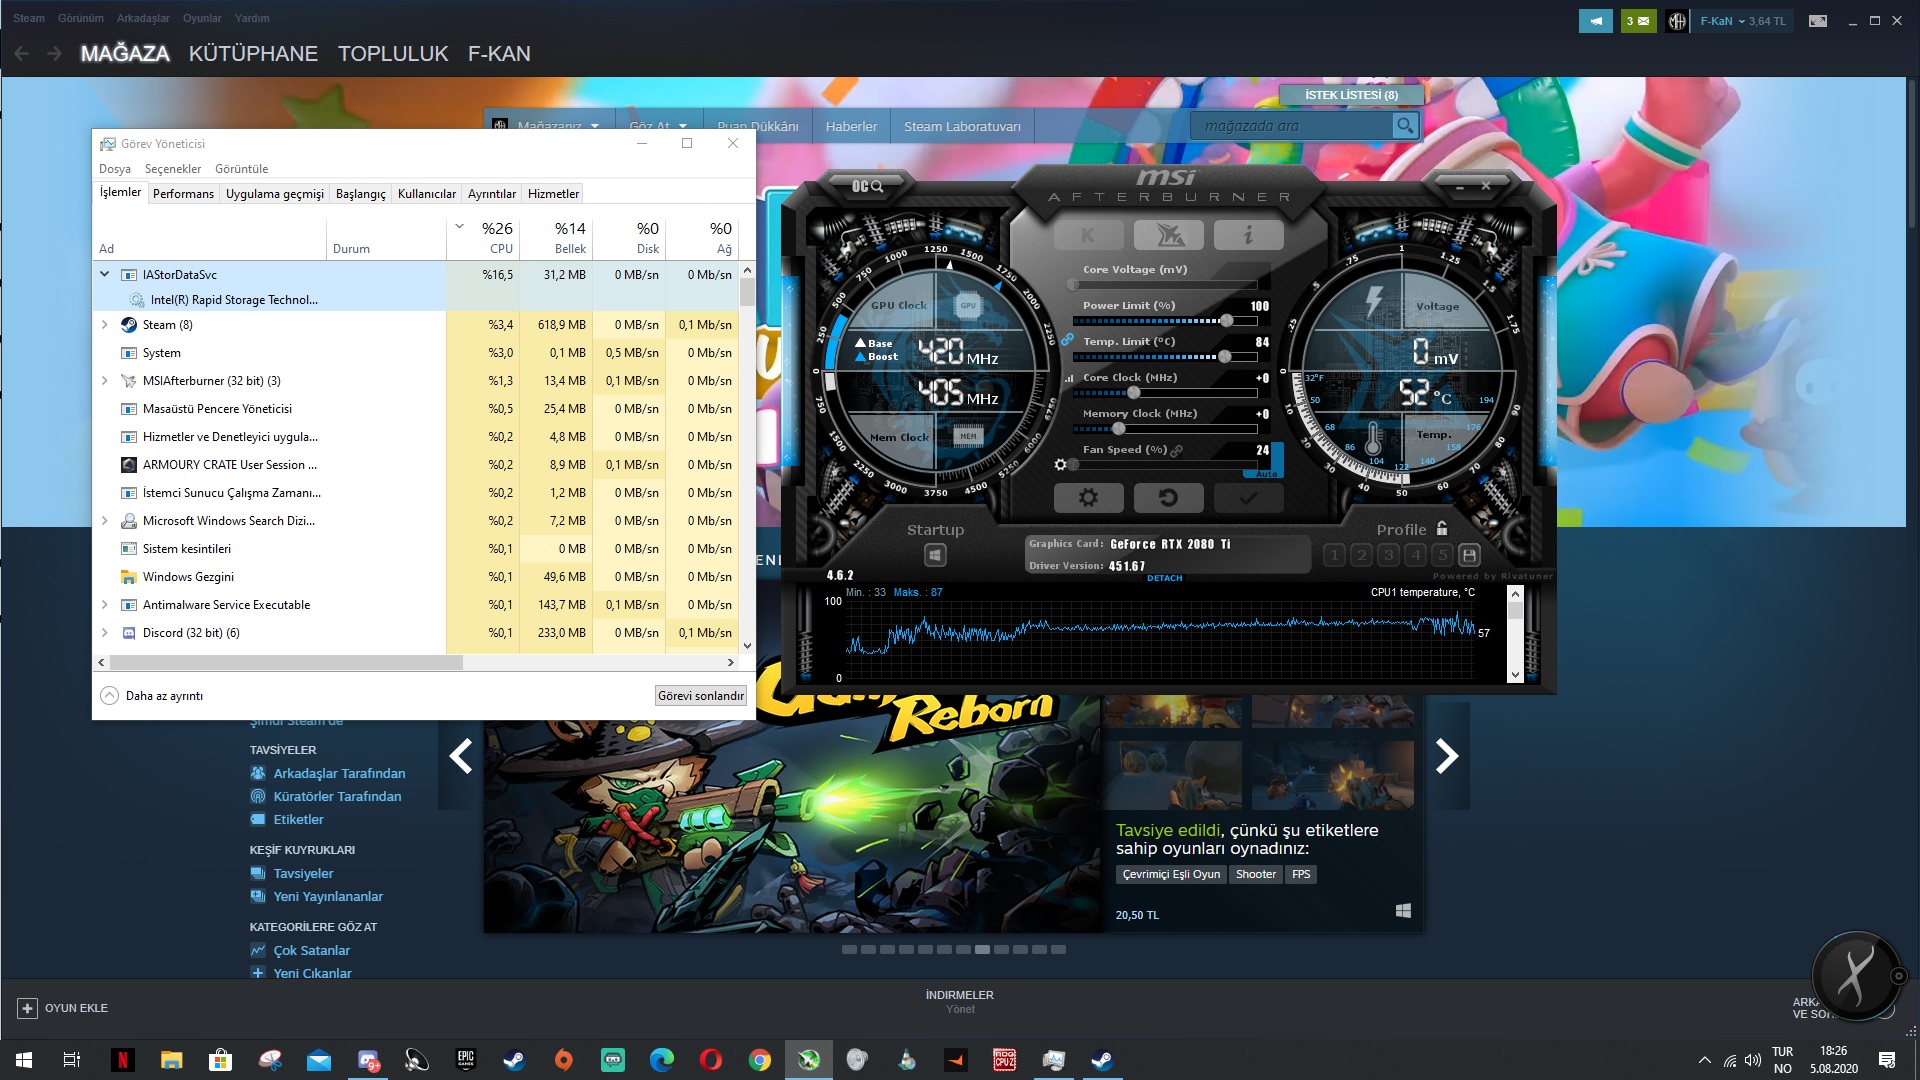This screenshot has width=1920, height=1080.
Task: Open KÜTÜPHANE in Steam navigation
Action: coord(253,54)
